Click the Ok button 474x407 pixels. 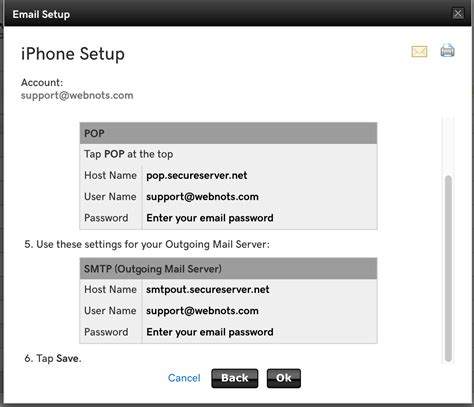point(284,378)
